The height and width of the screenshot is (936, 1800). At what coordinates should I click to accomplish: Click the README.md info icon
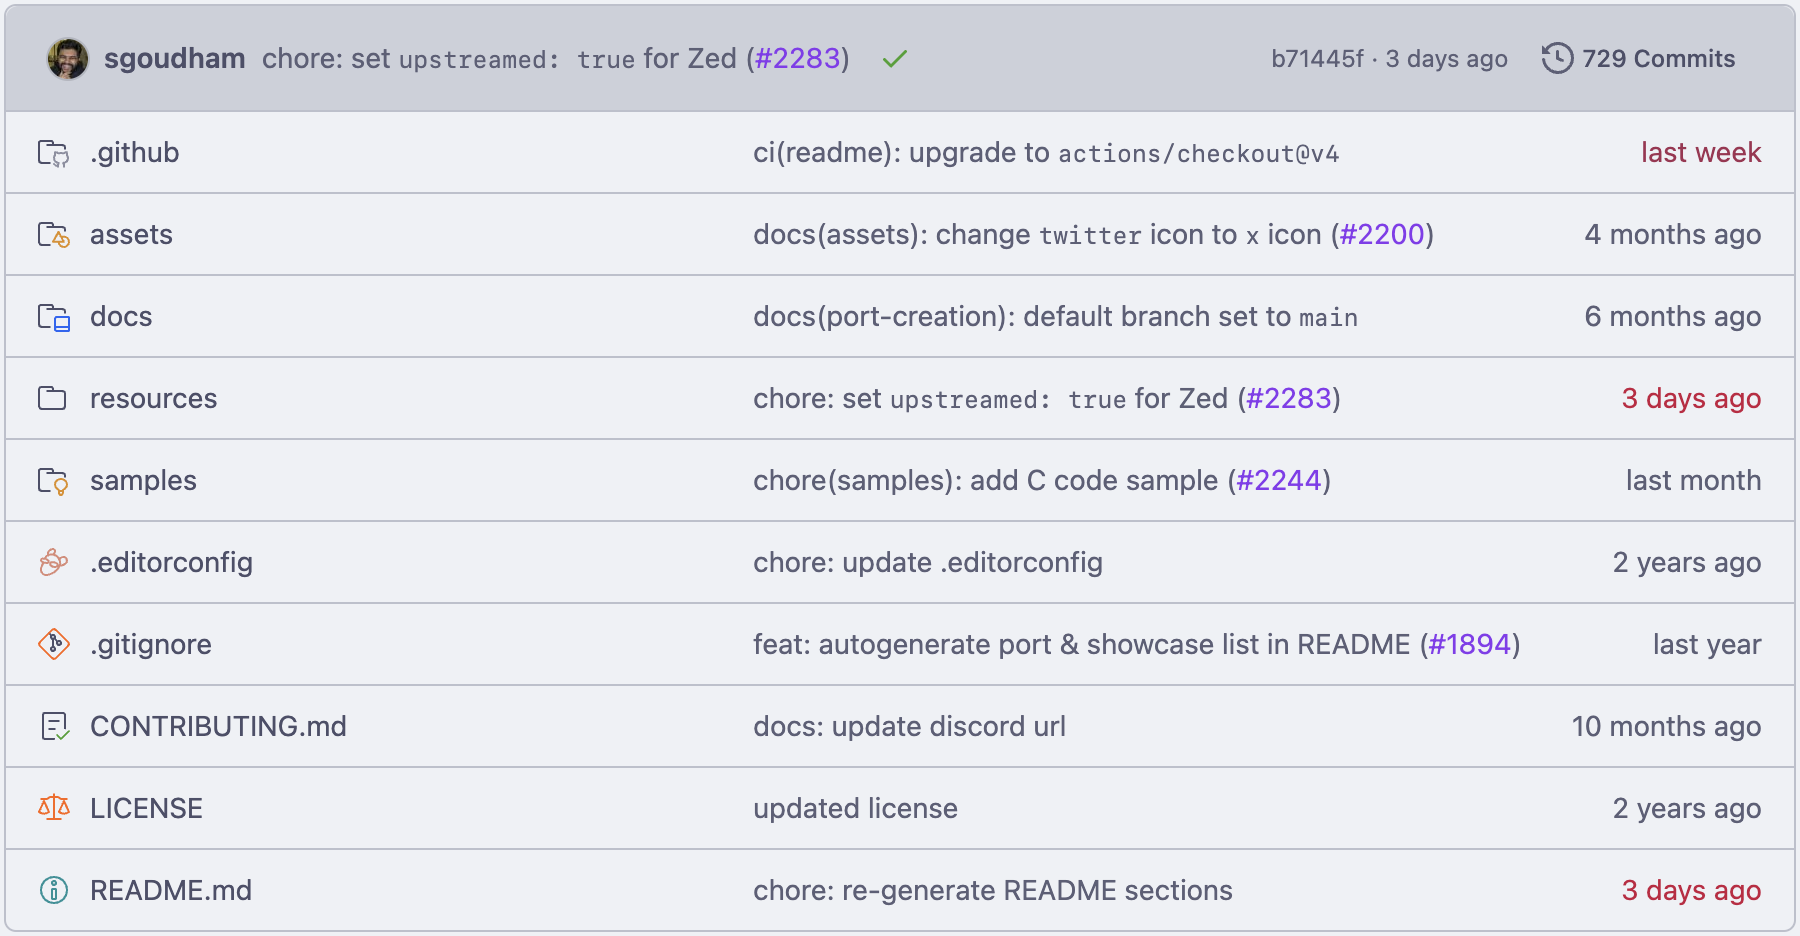click(x=53, y=890)
